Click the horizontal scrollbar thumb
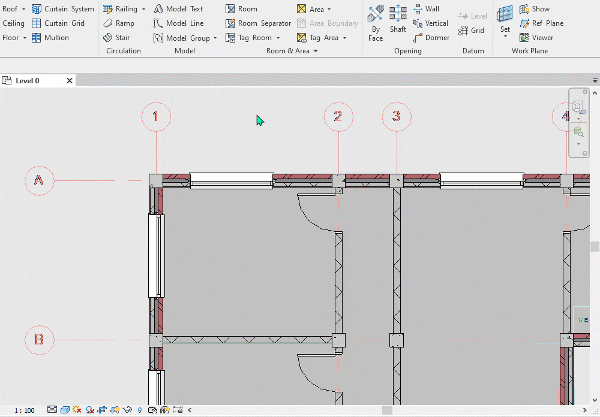Viewport: 600px width, 417px height. click(x=387, y=410)
